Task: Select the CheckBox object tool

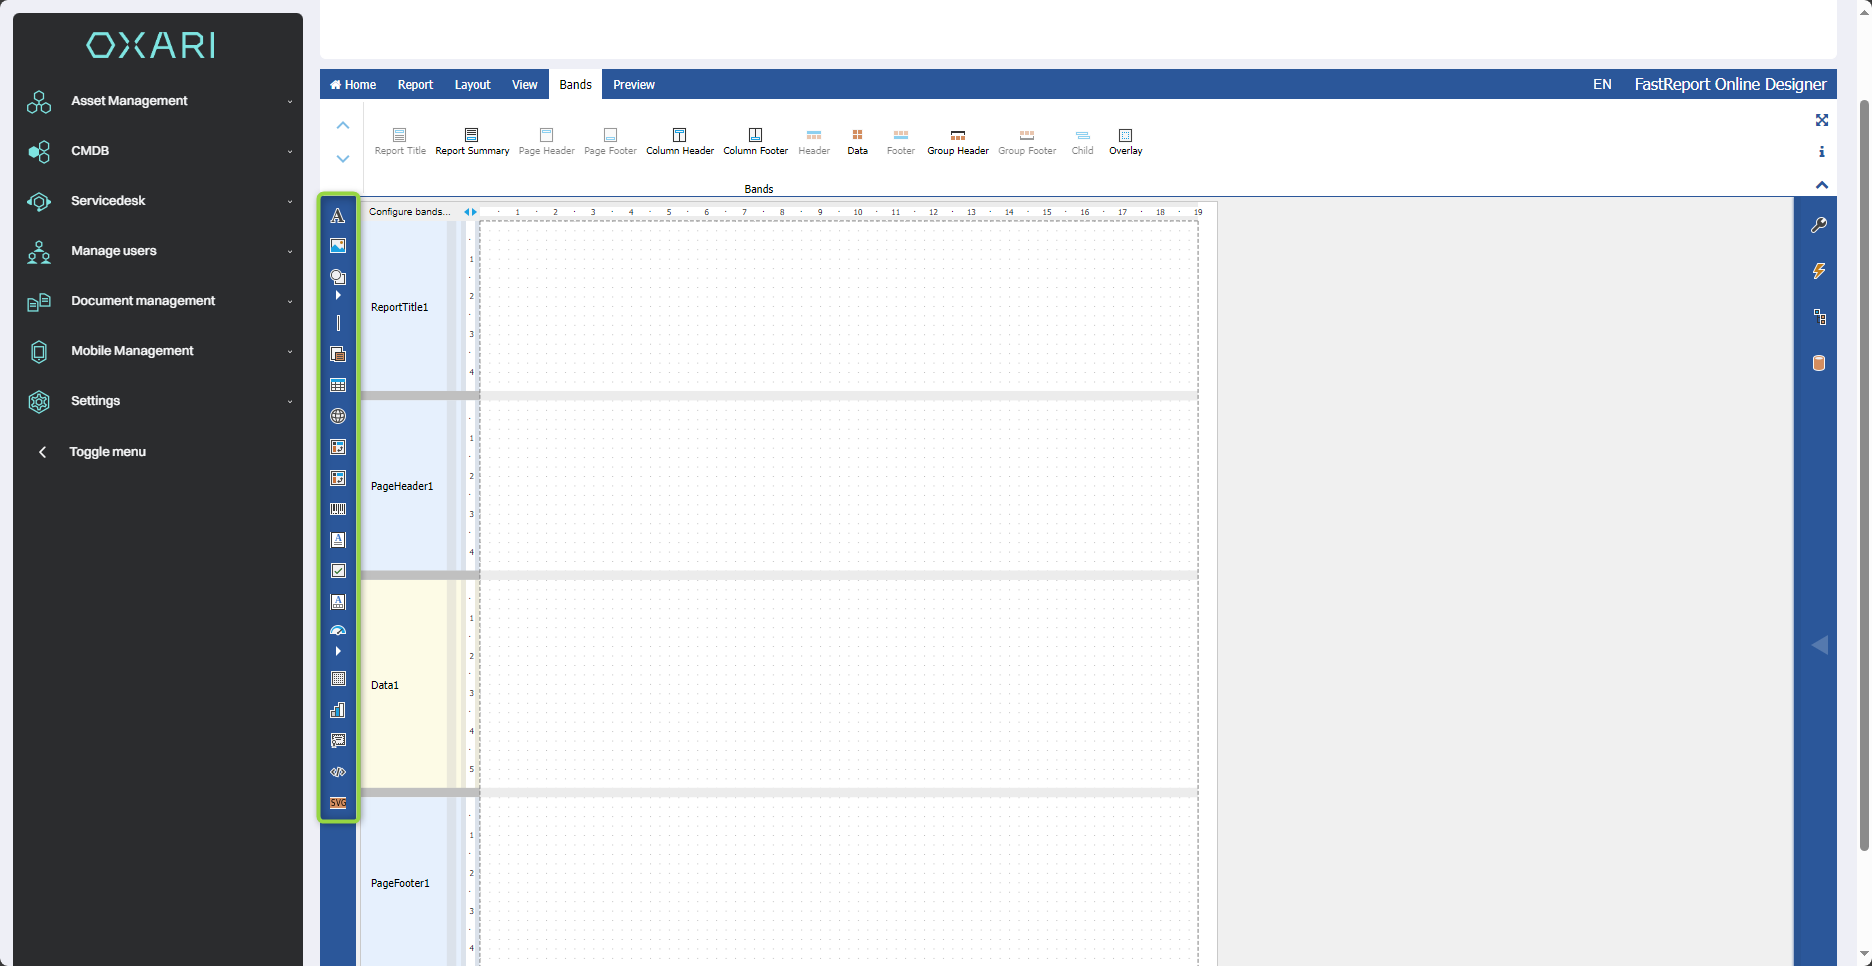Action: (x=338, y=571)
